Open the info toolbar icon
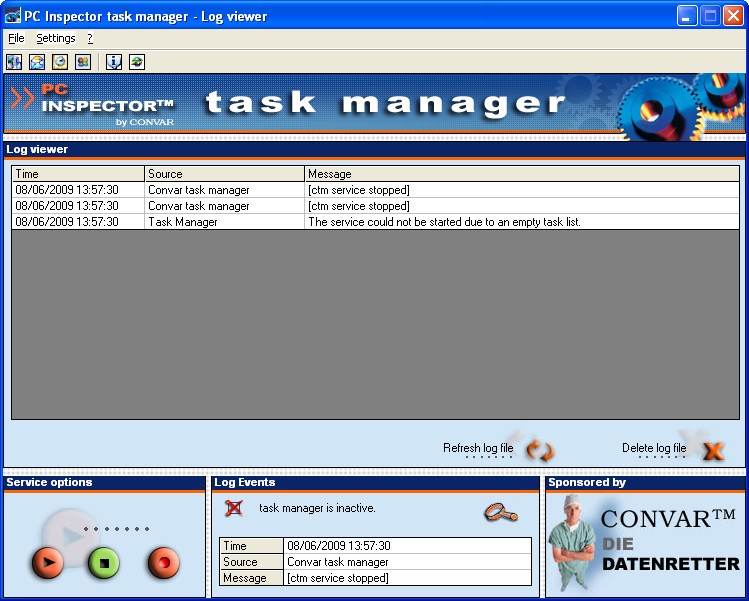 point(114,62)
